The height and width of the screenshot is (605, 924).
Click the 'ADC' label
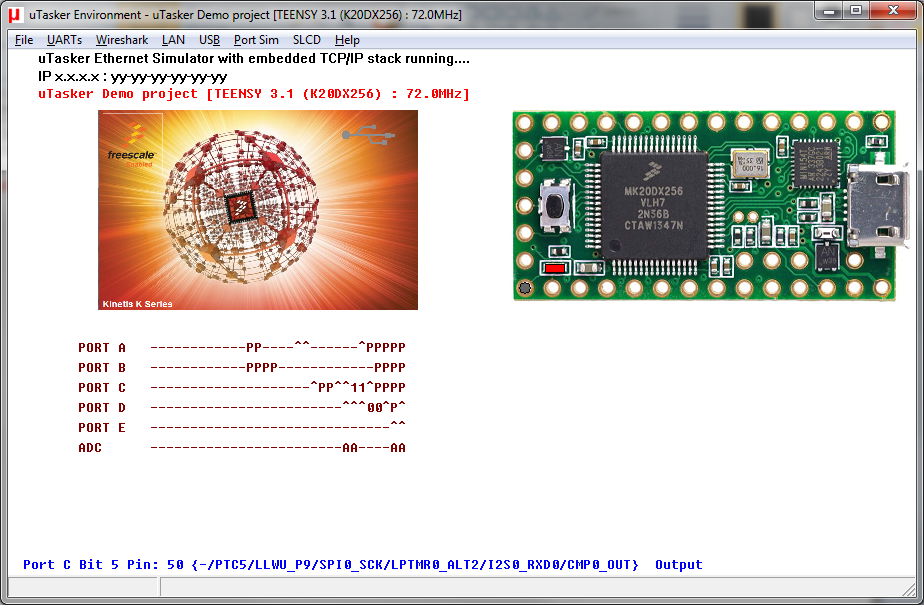pos(90,448)
